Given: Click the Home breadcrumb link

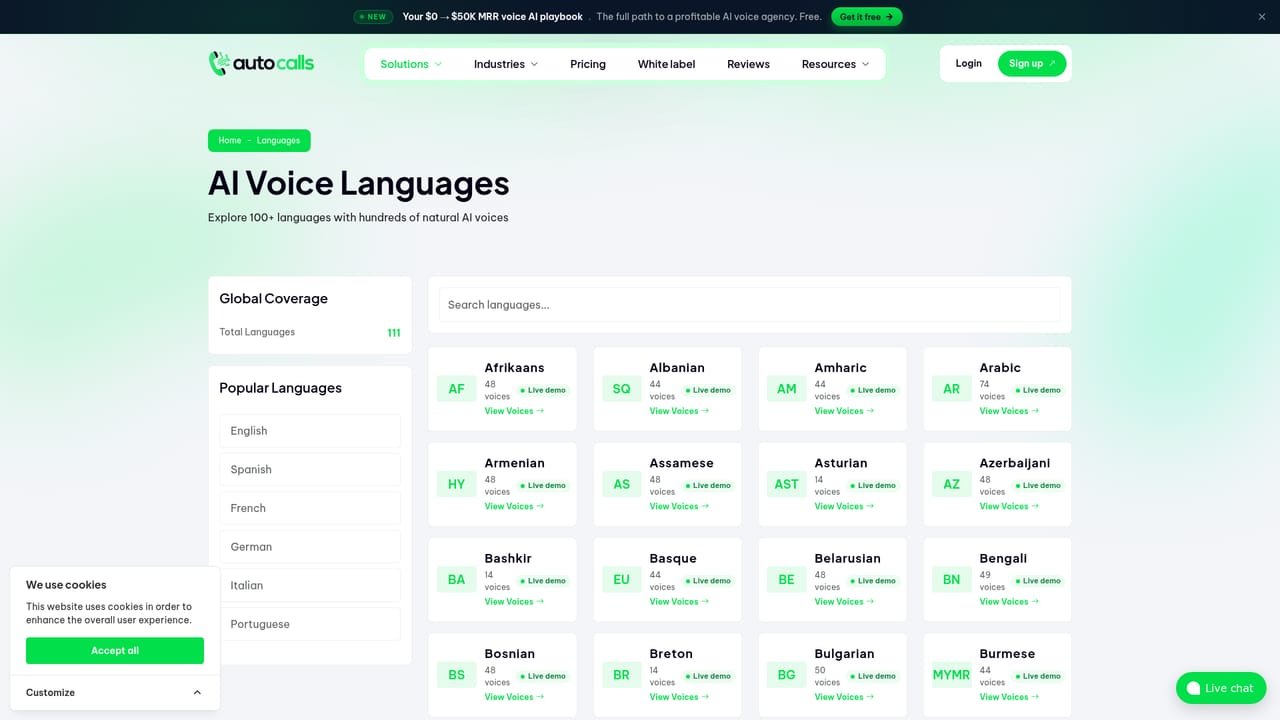Looking at the screenshot, I should (x=230, y=141).
